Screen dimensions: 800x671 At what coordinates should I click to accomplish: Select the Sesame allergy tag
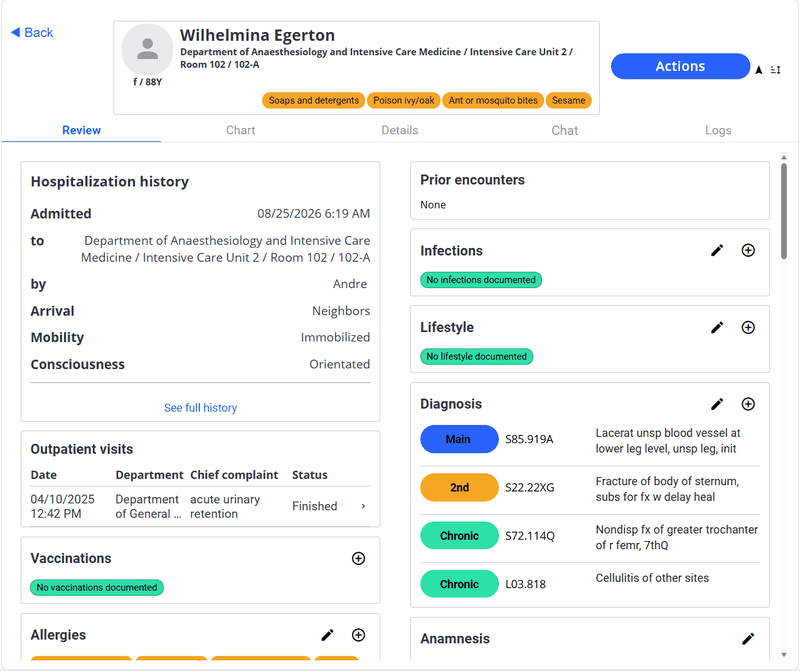[x=568, y=101]
